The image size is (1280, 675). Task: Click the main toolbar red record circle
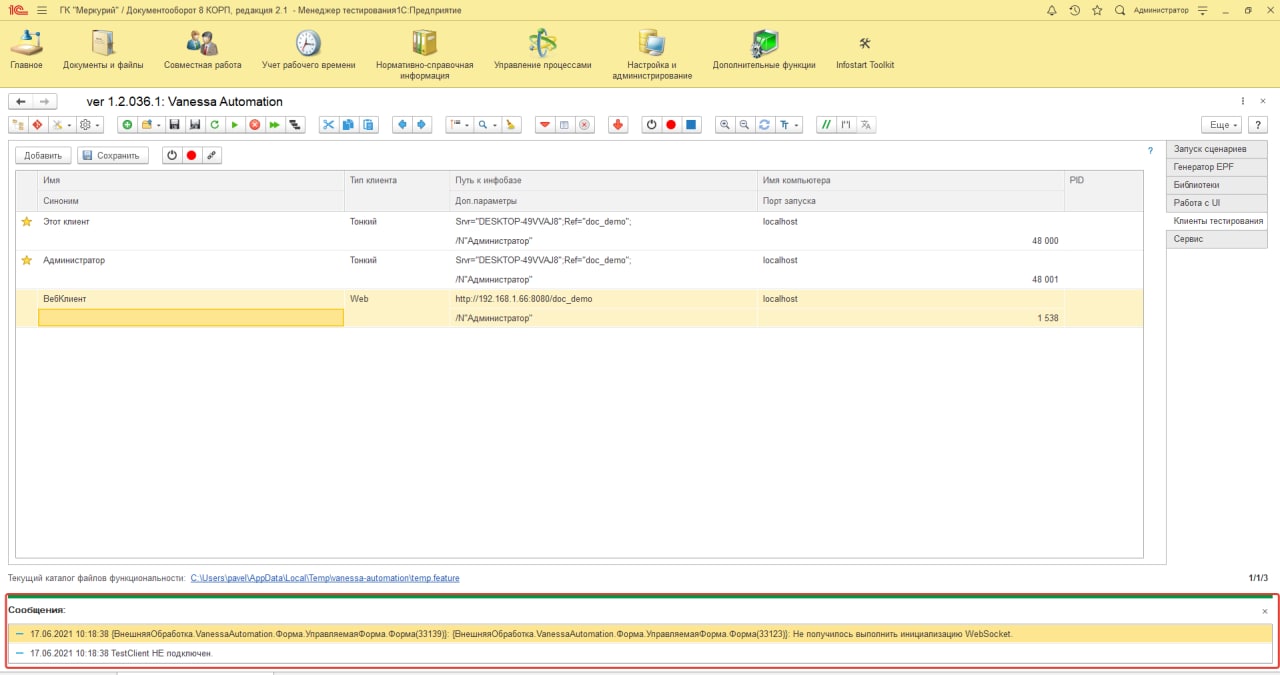pos(671,125)
